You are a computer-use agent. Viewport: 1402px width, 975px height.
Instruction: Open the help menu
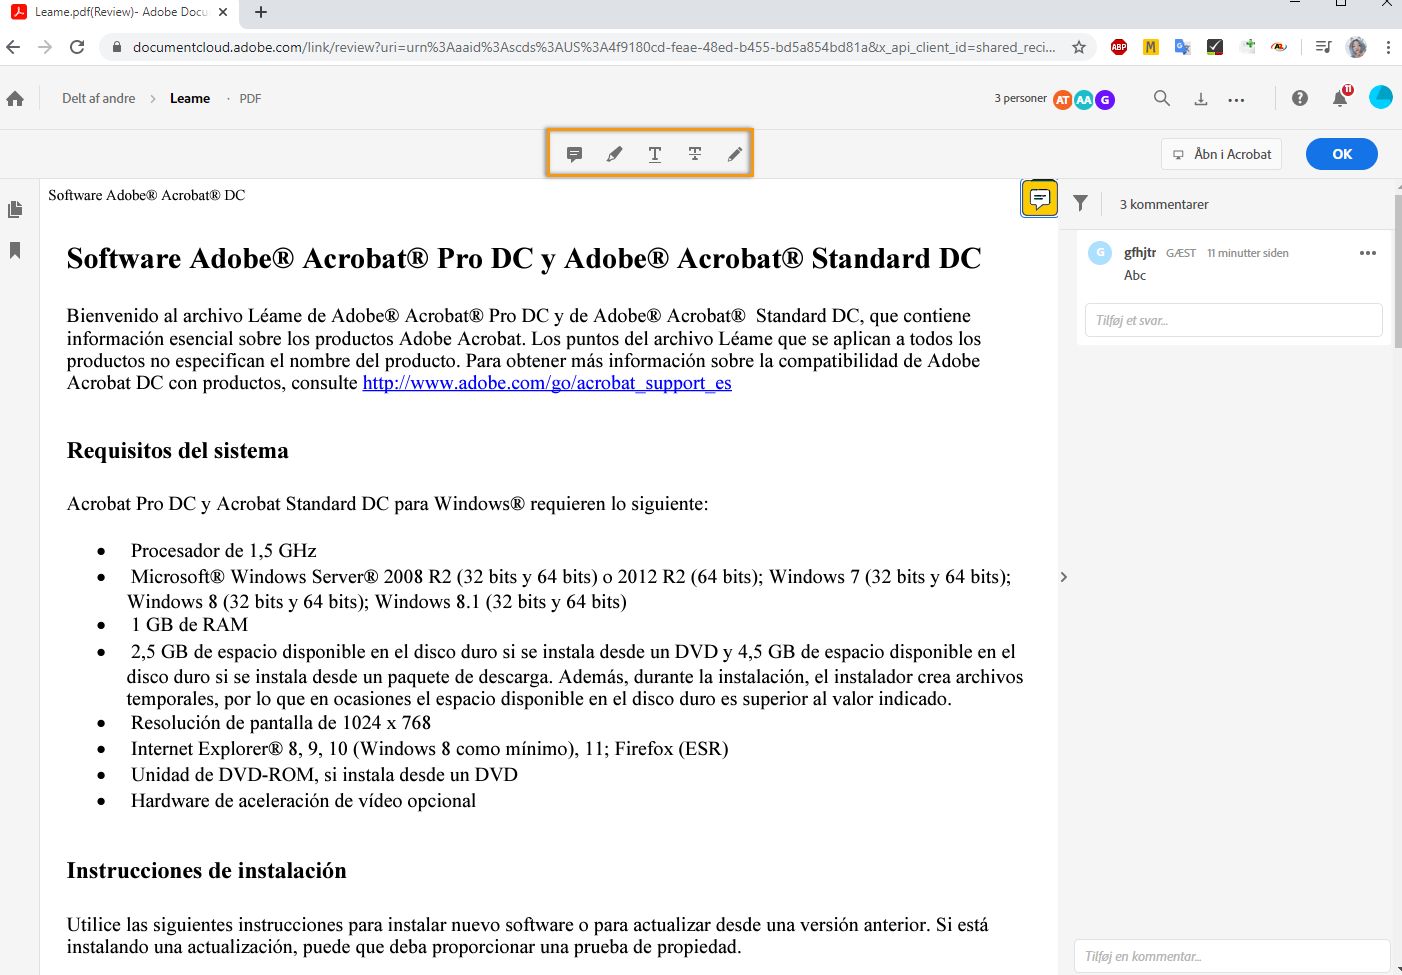click(1300, 98)
